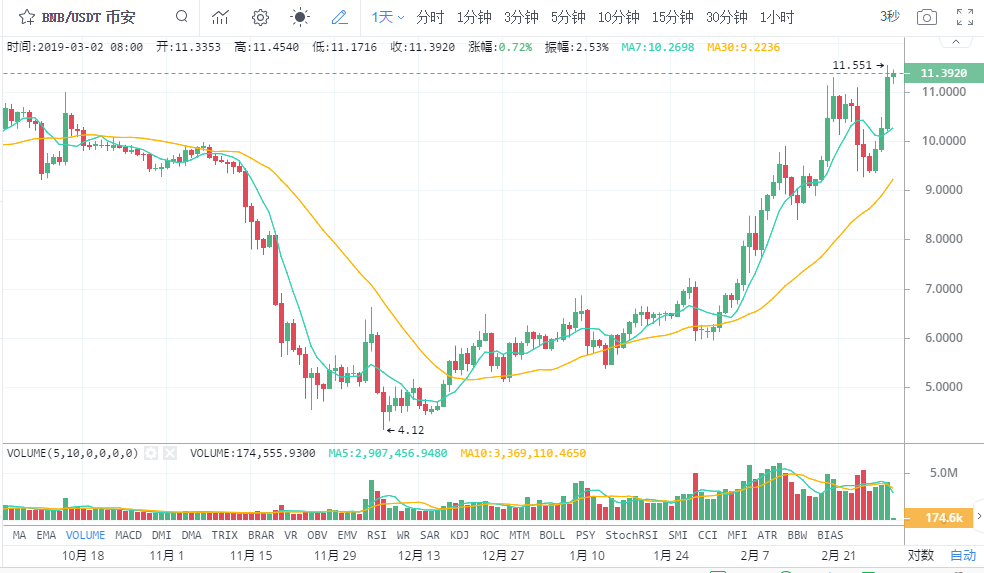
Task: Select the 30分钟 timeframe
Action: point(726,17)
